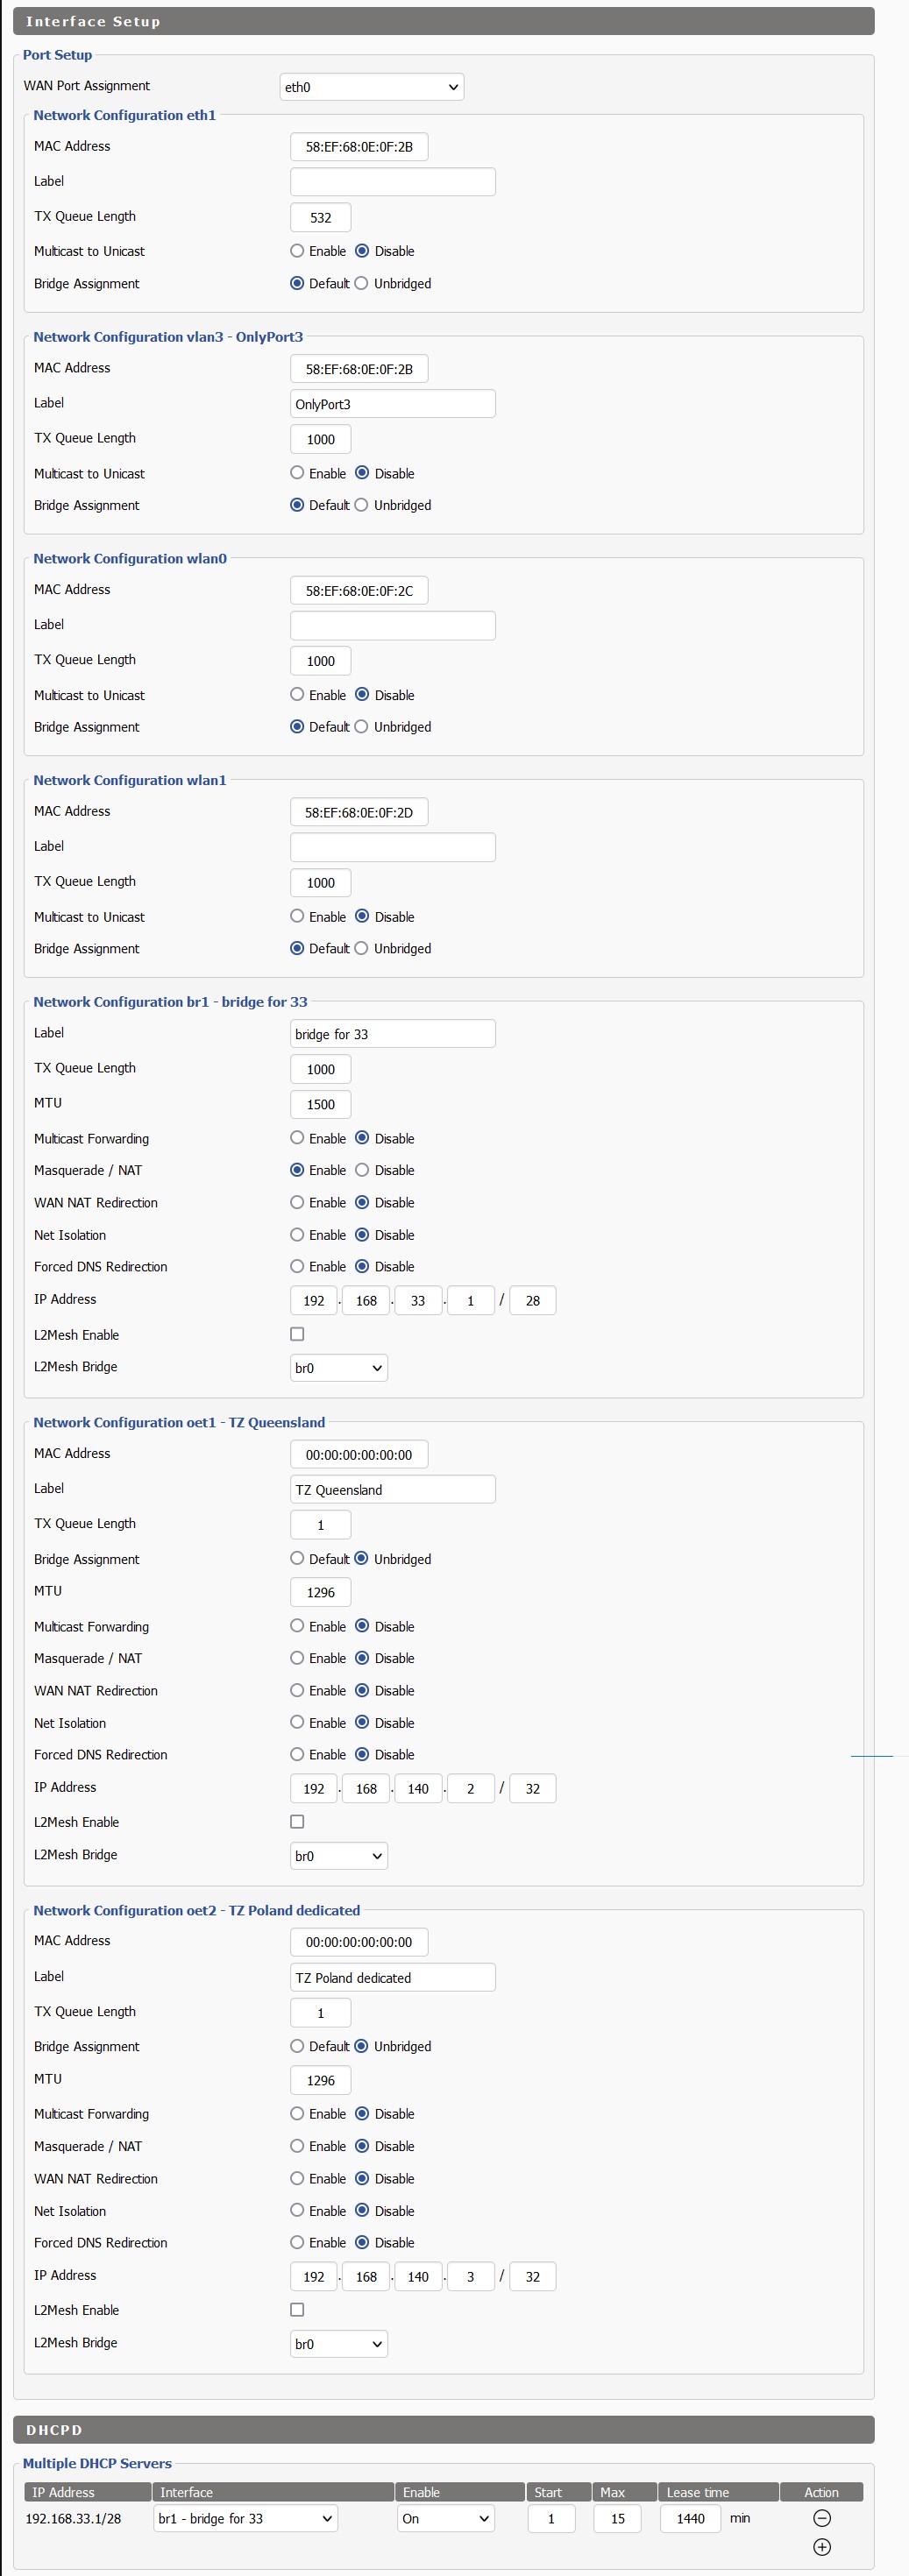This screenshot has width=909, height=2576.
Task: Check L2Mesh Enable for oet2 TZ Poland
Action: tap(297, 2310)
